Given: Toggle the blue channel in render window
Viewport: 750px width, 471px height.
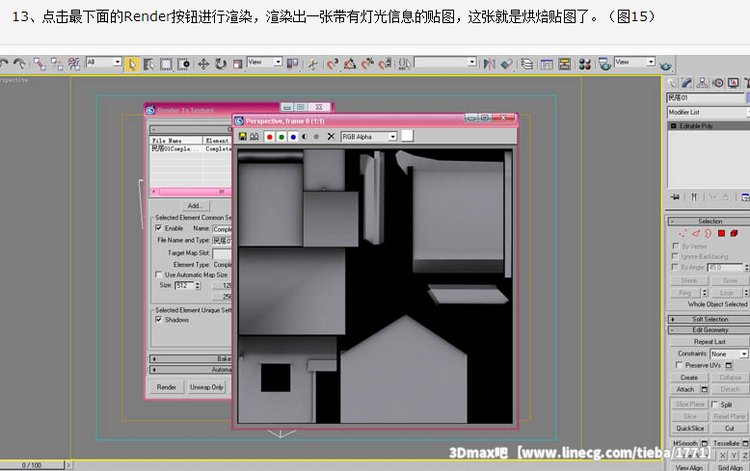Looking at the screenshot, I should click(x=293, y=137).
